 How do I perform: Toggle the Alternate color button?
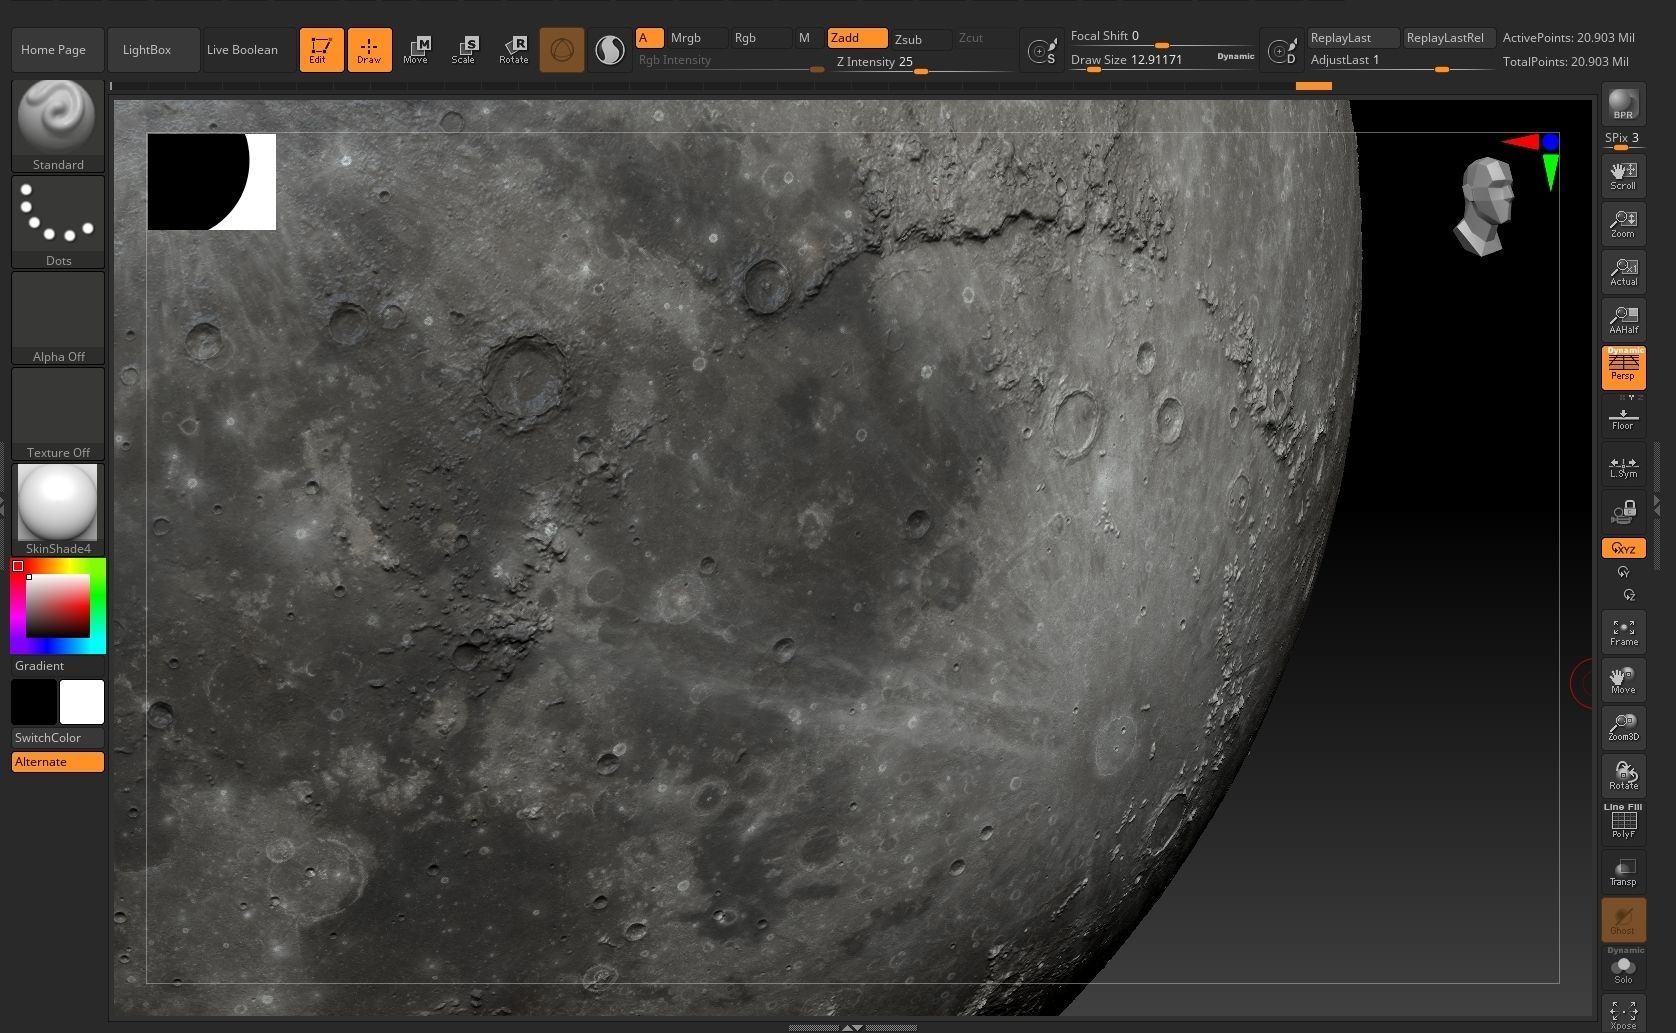click(58, 762)
